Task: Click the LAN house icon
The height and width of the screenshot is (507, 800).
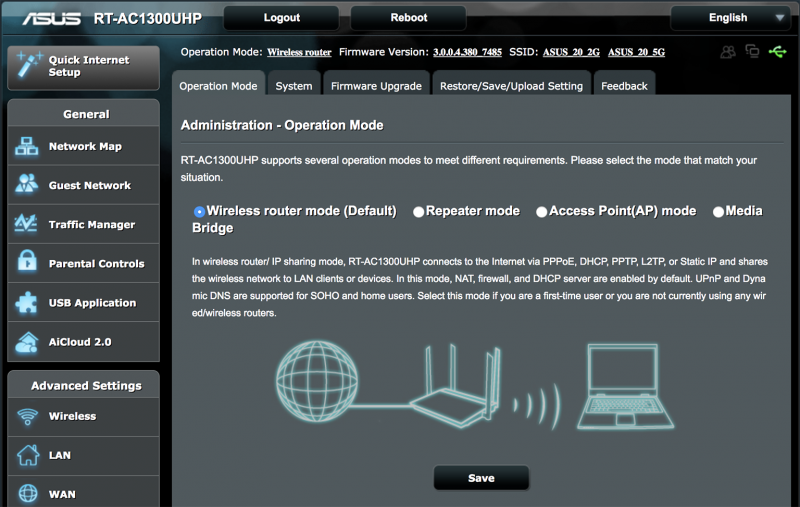Action: click(x=28, y=455)
